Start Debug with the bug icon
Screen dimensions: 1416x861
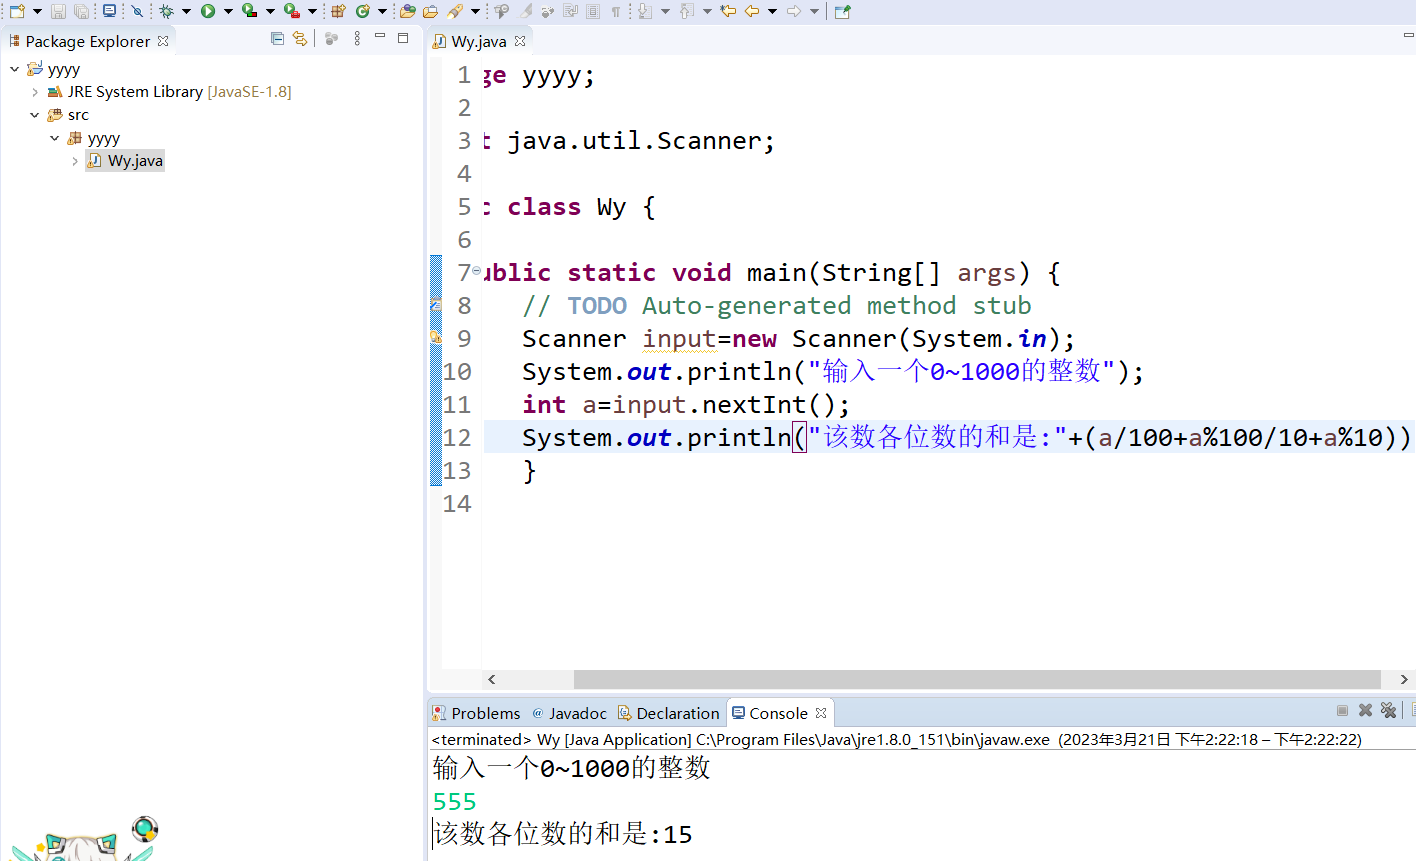[166, 11]
